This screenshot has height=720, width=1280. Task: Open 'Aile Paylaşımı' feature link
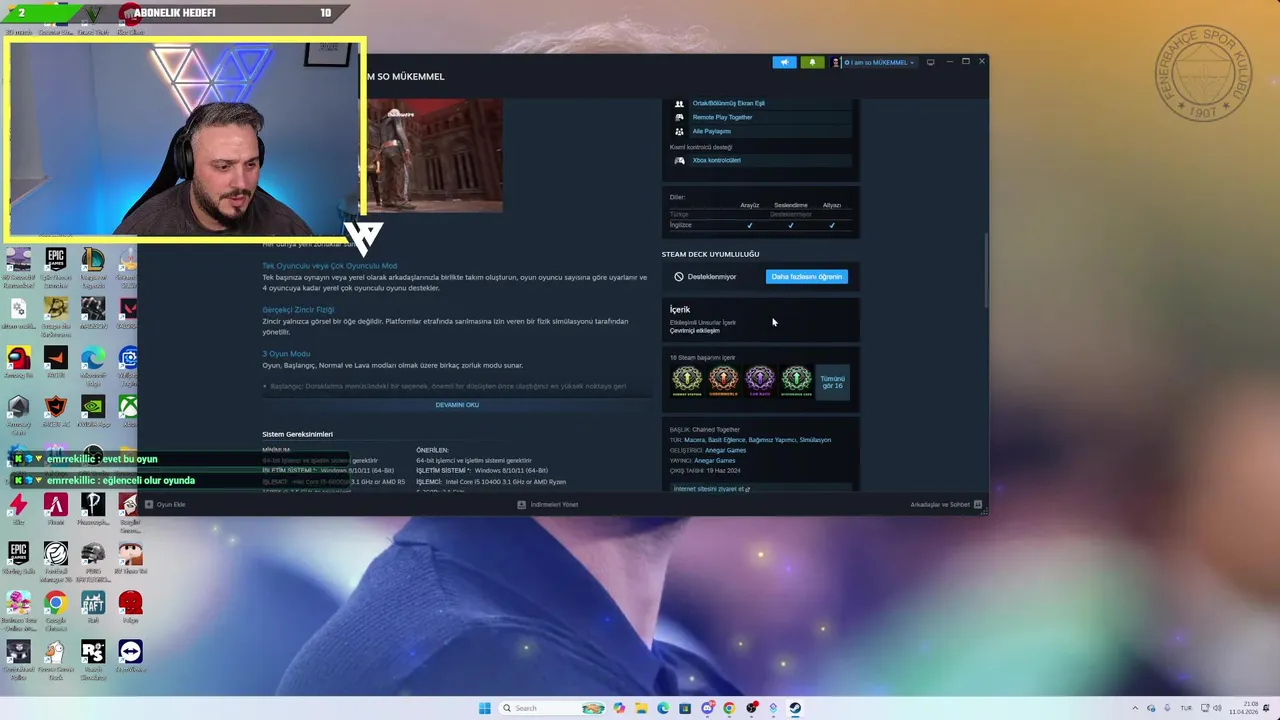click(711, 131)
